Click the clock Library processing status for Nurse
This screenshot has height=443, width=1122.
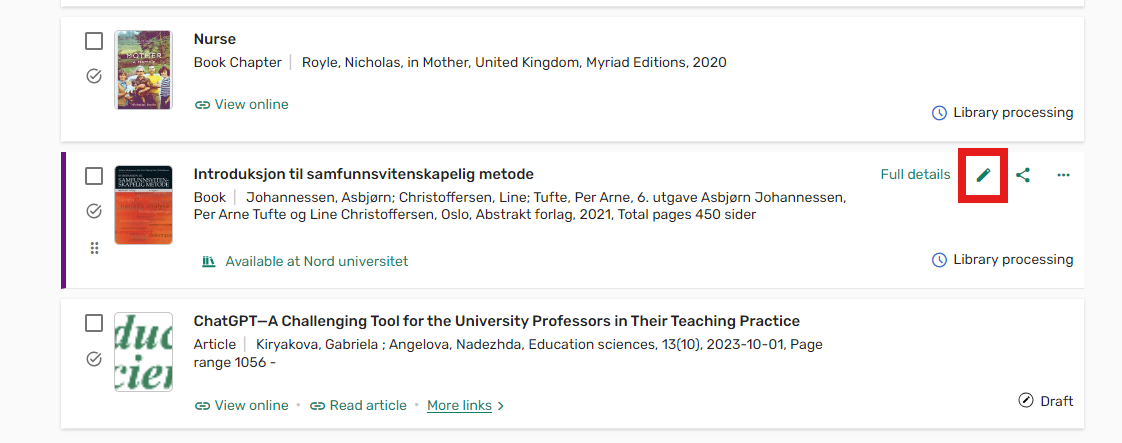(x=1002, y=113)
